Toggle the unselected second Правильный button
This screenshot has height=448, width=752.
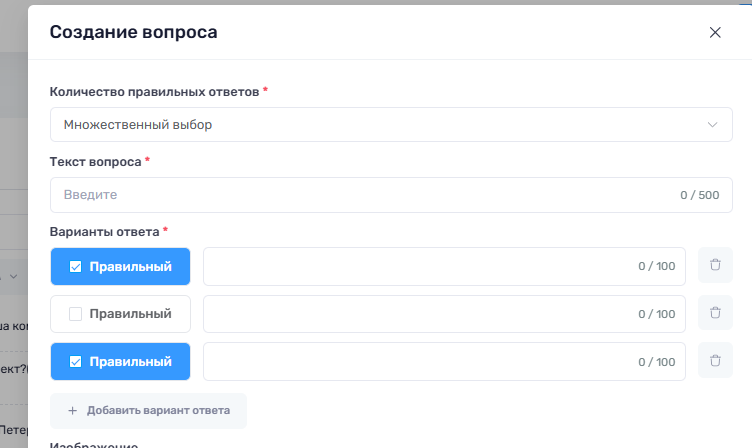pyautogui.click(x=120, y=314)
